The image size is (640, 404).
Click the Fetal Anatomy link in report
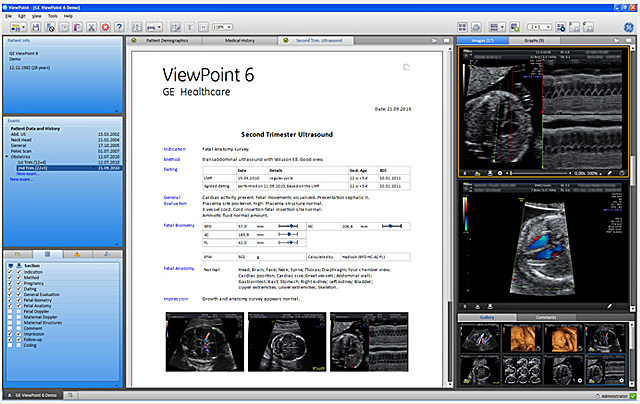pyautogui.click(x=179, y=269)
